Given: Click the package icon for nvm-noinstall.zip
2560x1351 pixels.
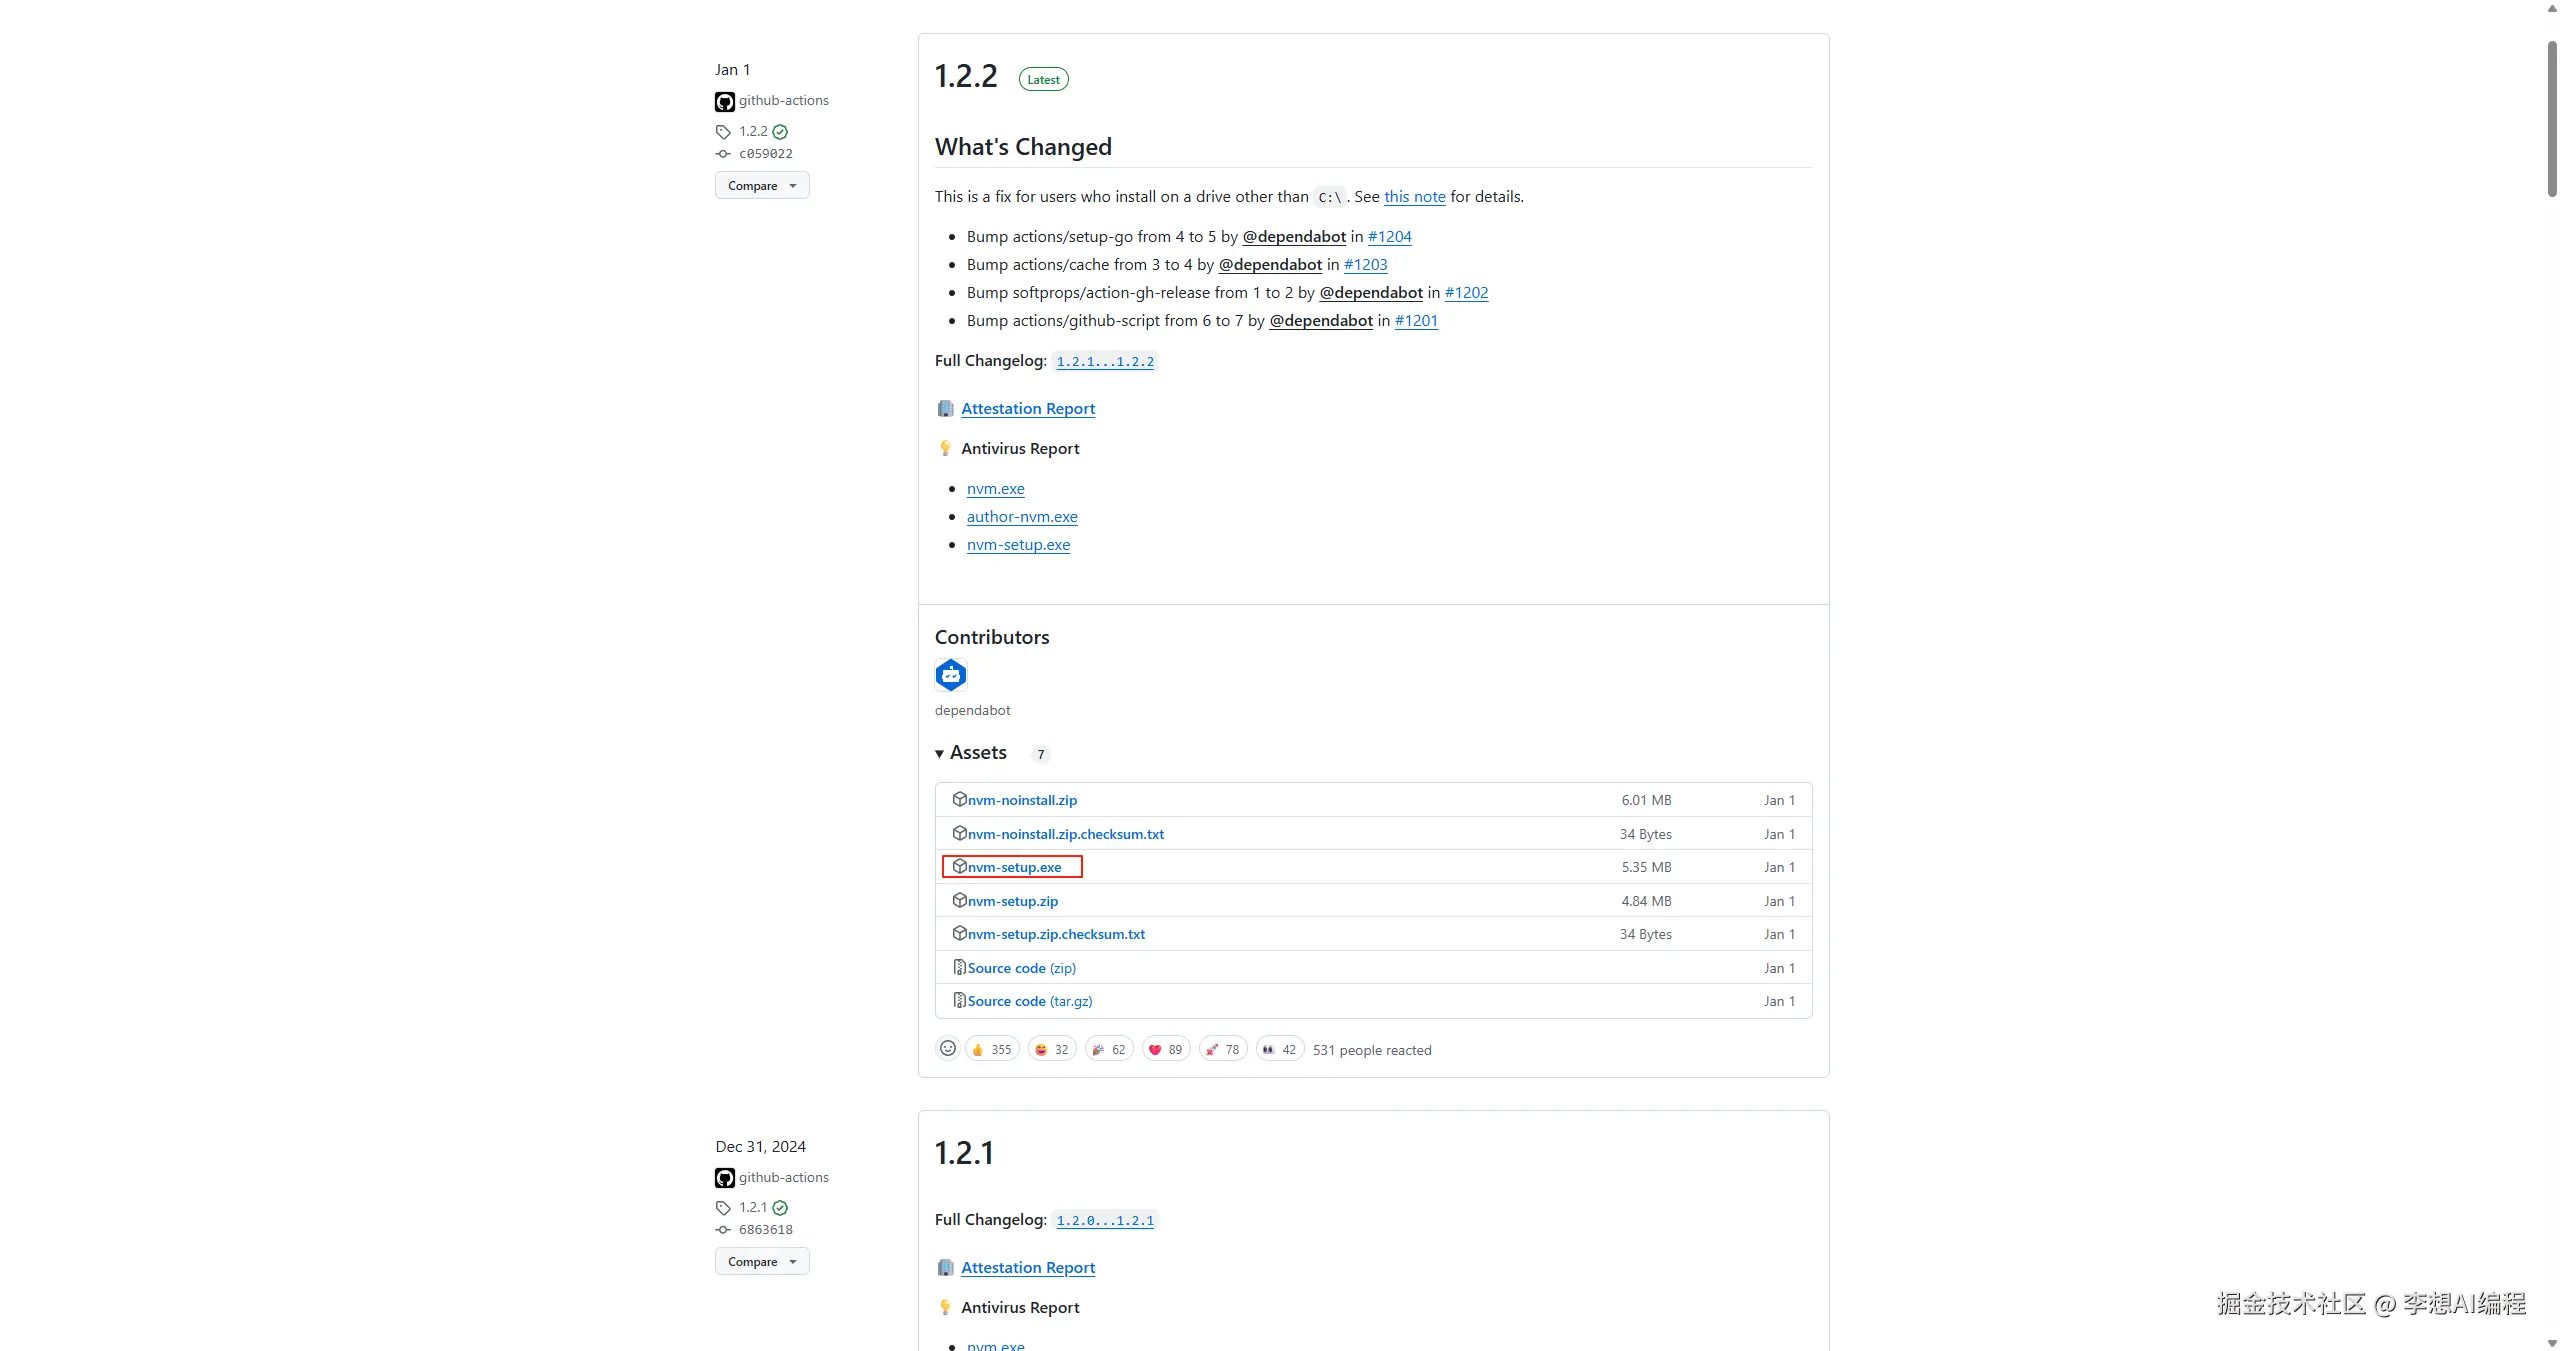Looking at the screenshot, I should click(959, 799).
